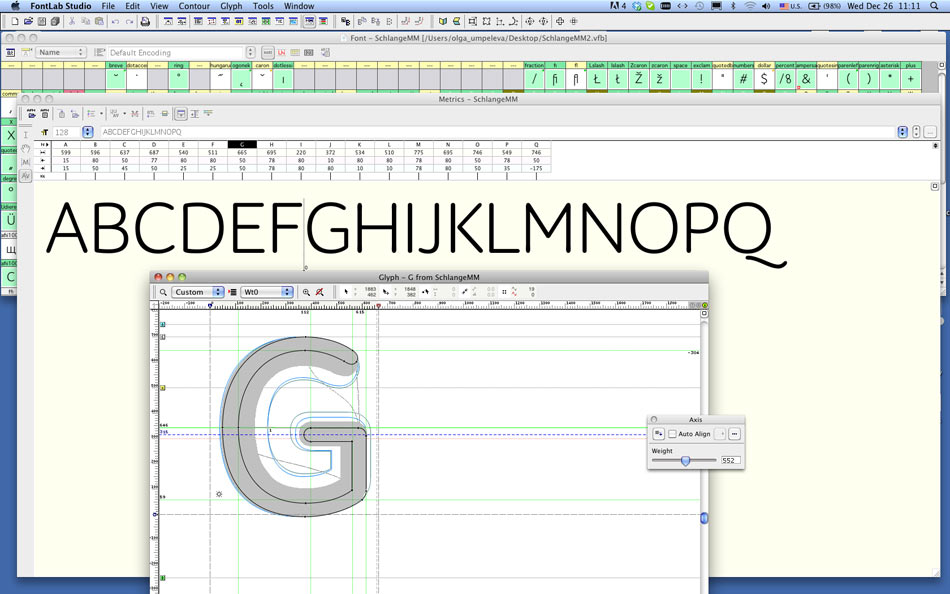Click the G column header in metrics table
The width and height of the screenshot is (950, 594).
coord(242,145)
